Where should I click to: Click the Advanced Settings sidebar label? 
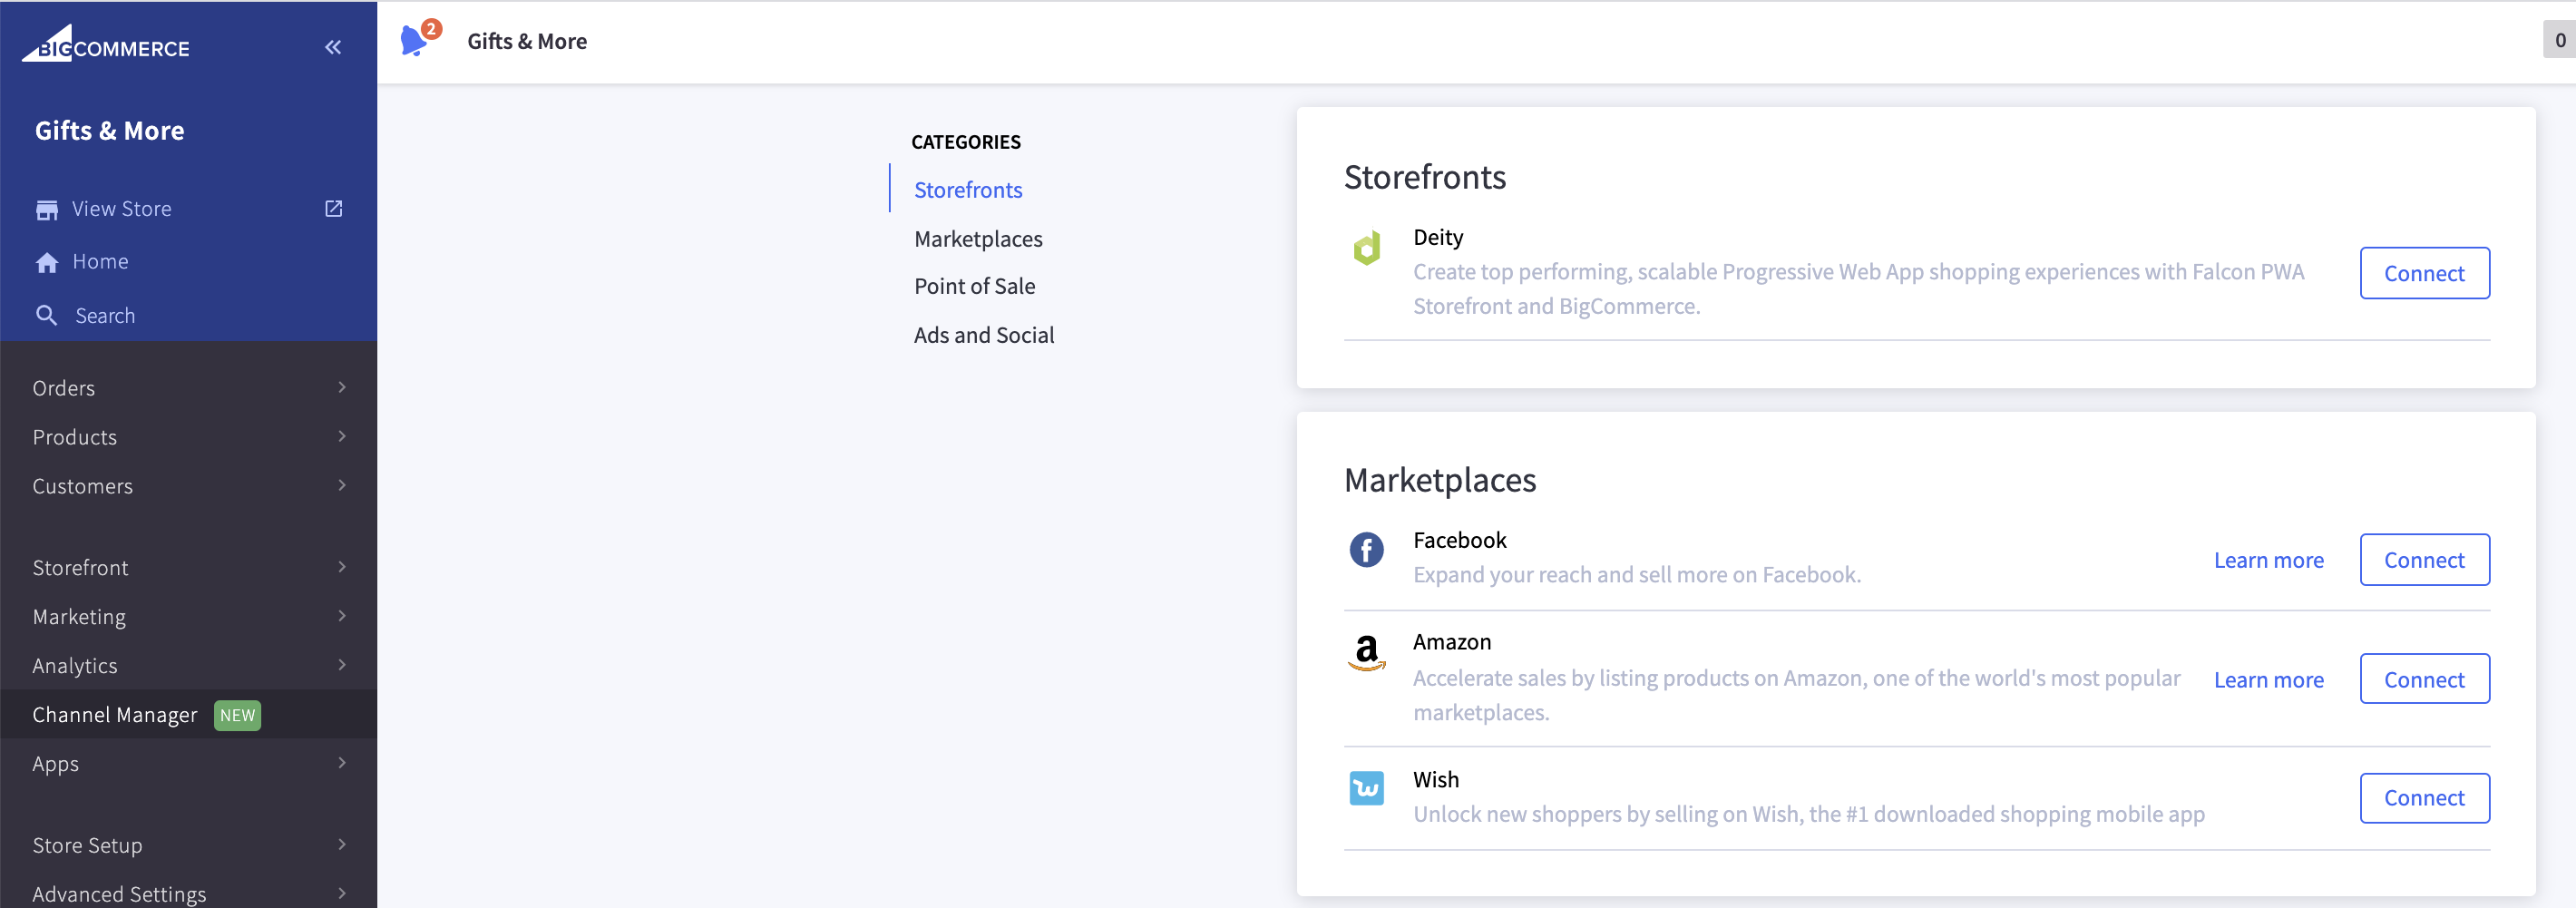pos(119,894)
